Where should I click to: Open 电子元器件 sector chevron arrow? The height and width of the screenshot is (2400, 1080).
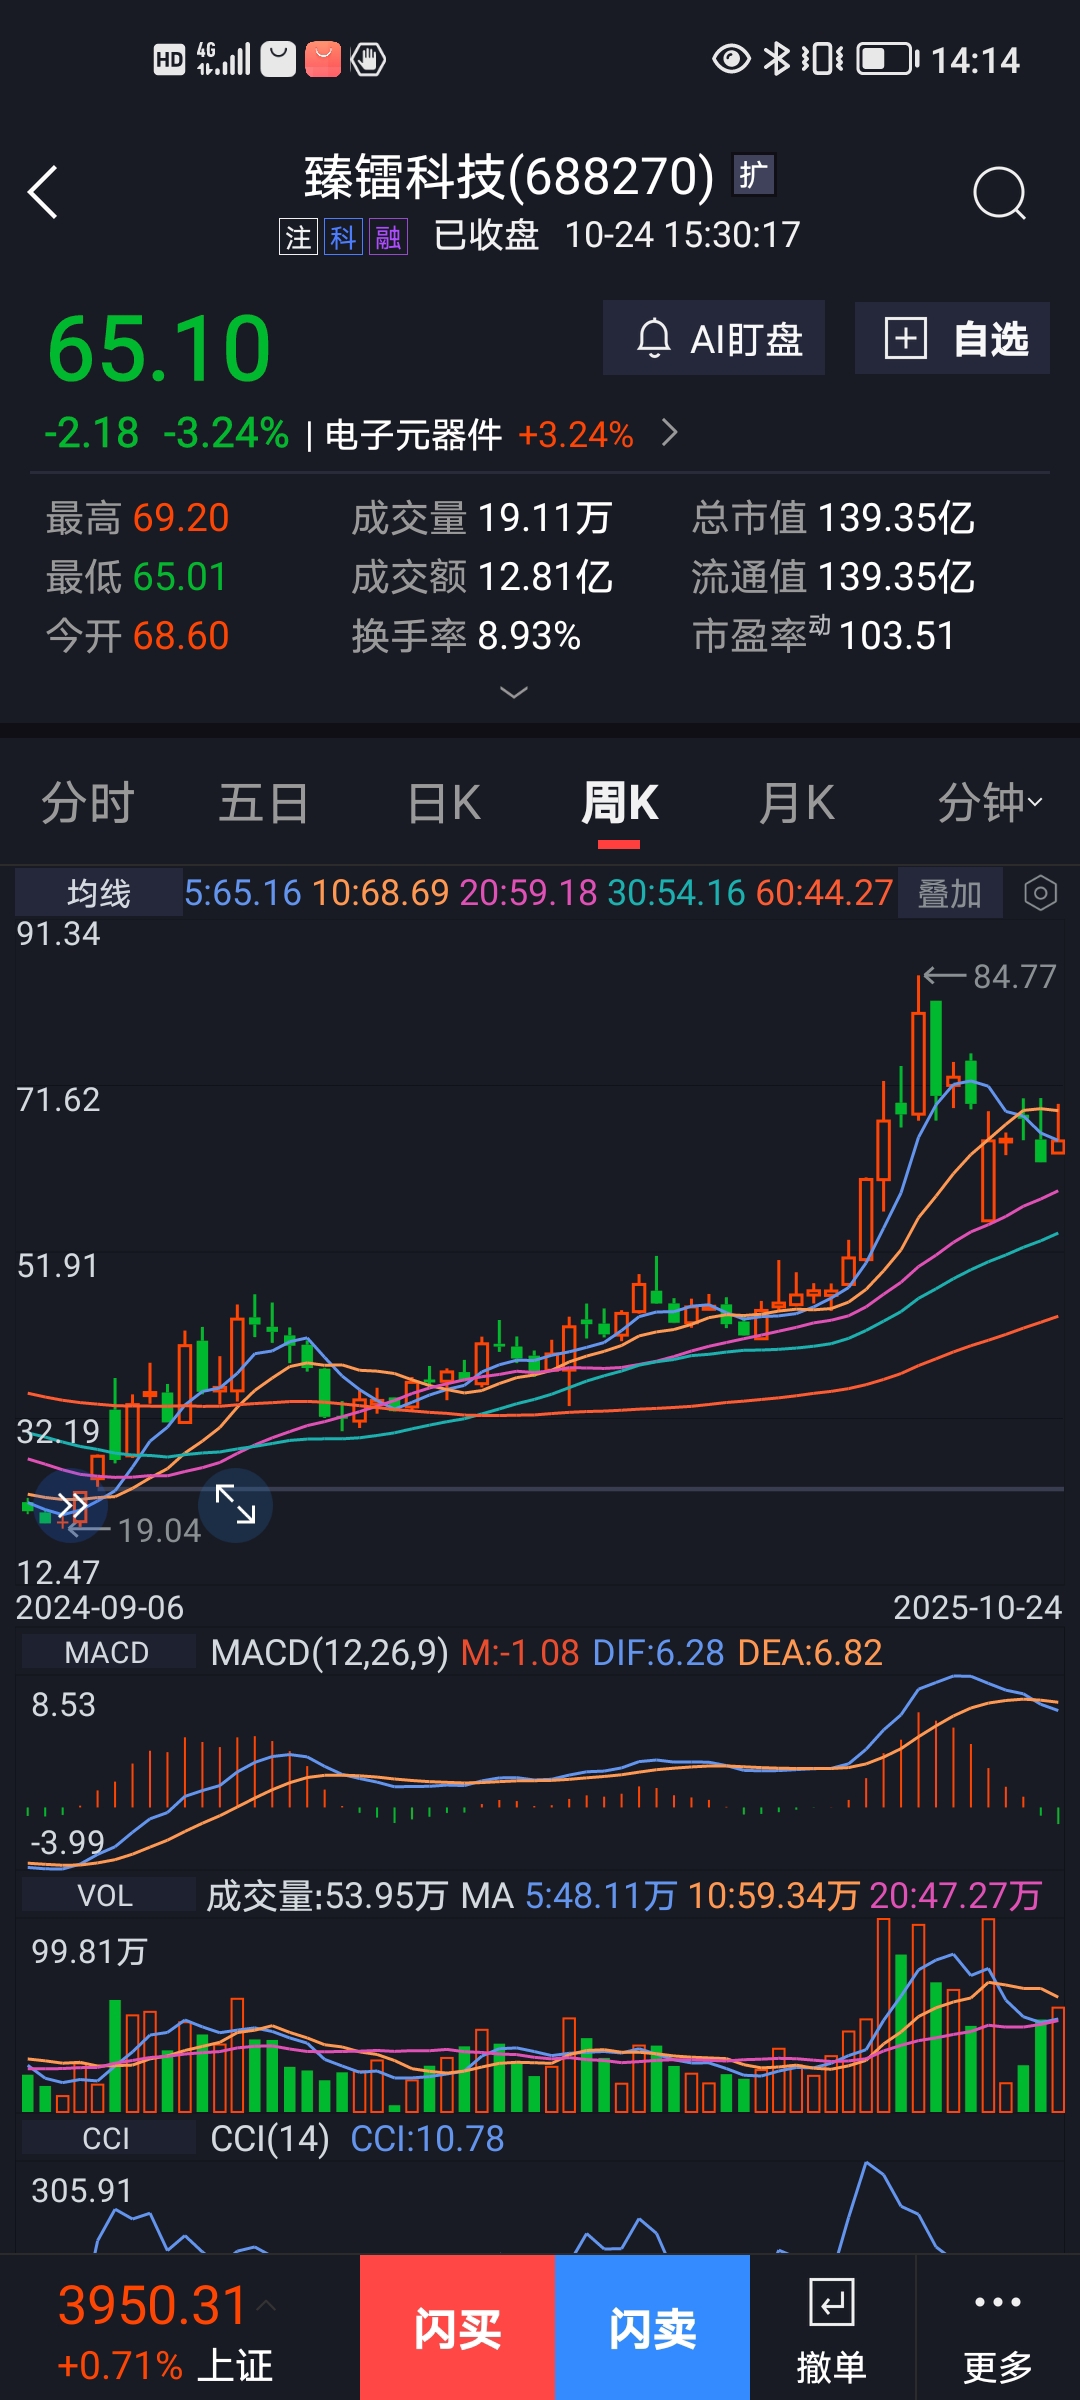click(x=670, y=433)
